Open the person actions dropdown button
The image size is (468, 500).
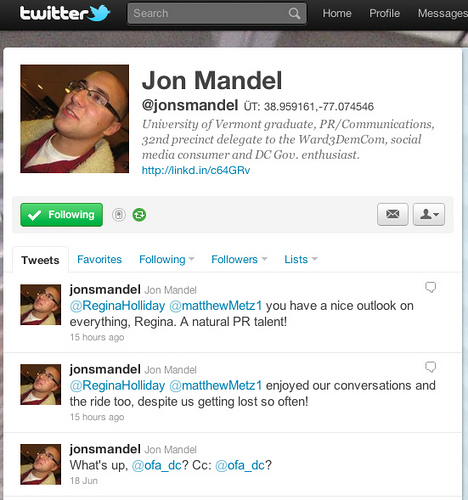click(x=429, y=214)
